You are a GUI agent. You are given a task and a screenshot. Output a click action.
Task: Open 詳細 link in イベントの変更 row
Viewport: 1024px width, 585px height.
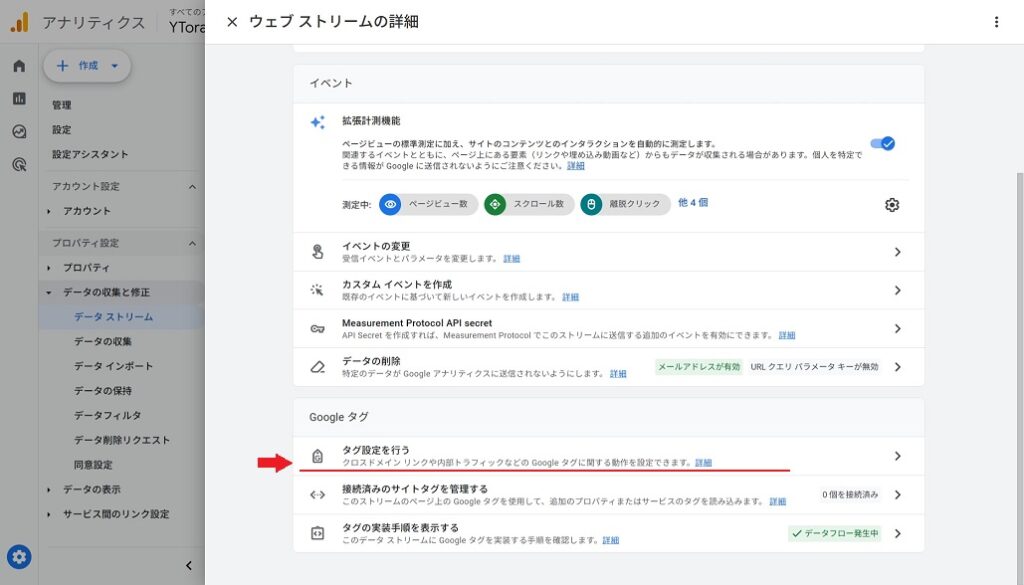(511, 259)
